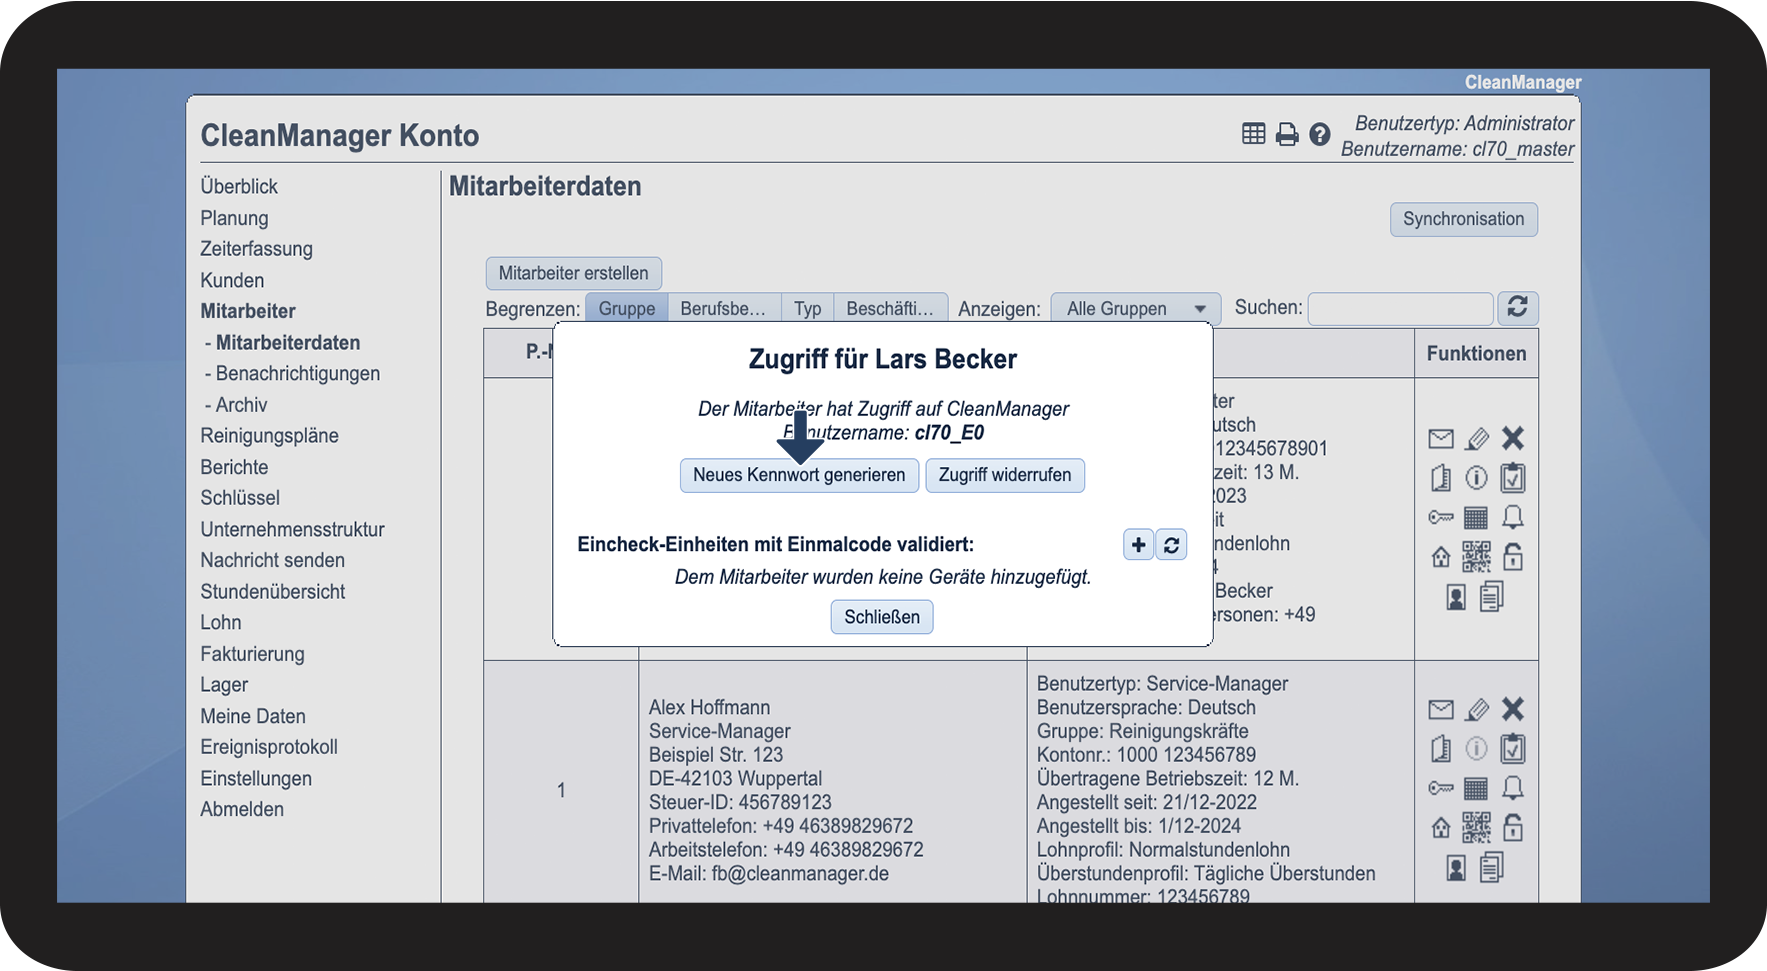The width and height of the screenshot is (1767, 971).
Task: Click Abmelden to log out
Action: click(242, 809)
